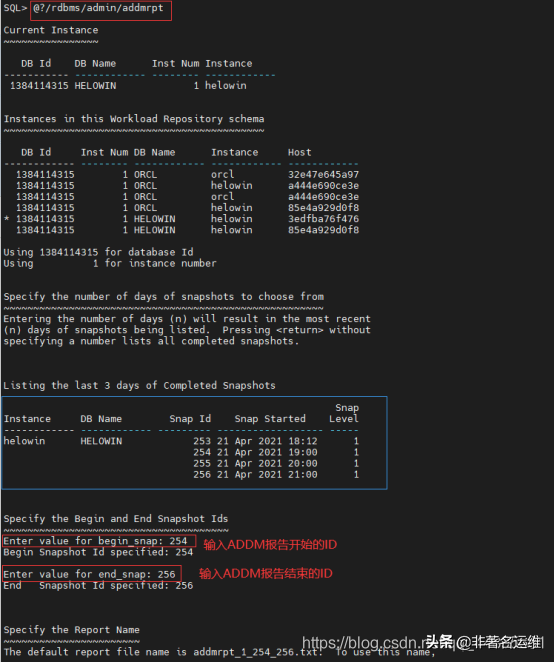Image resolution: width=554 pixels, height=662 pixels.
Task: Click snapshot time '19:00'
Action: pos(303,452)
